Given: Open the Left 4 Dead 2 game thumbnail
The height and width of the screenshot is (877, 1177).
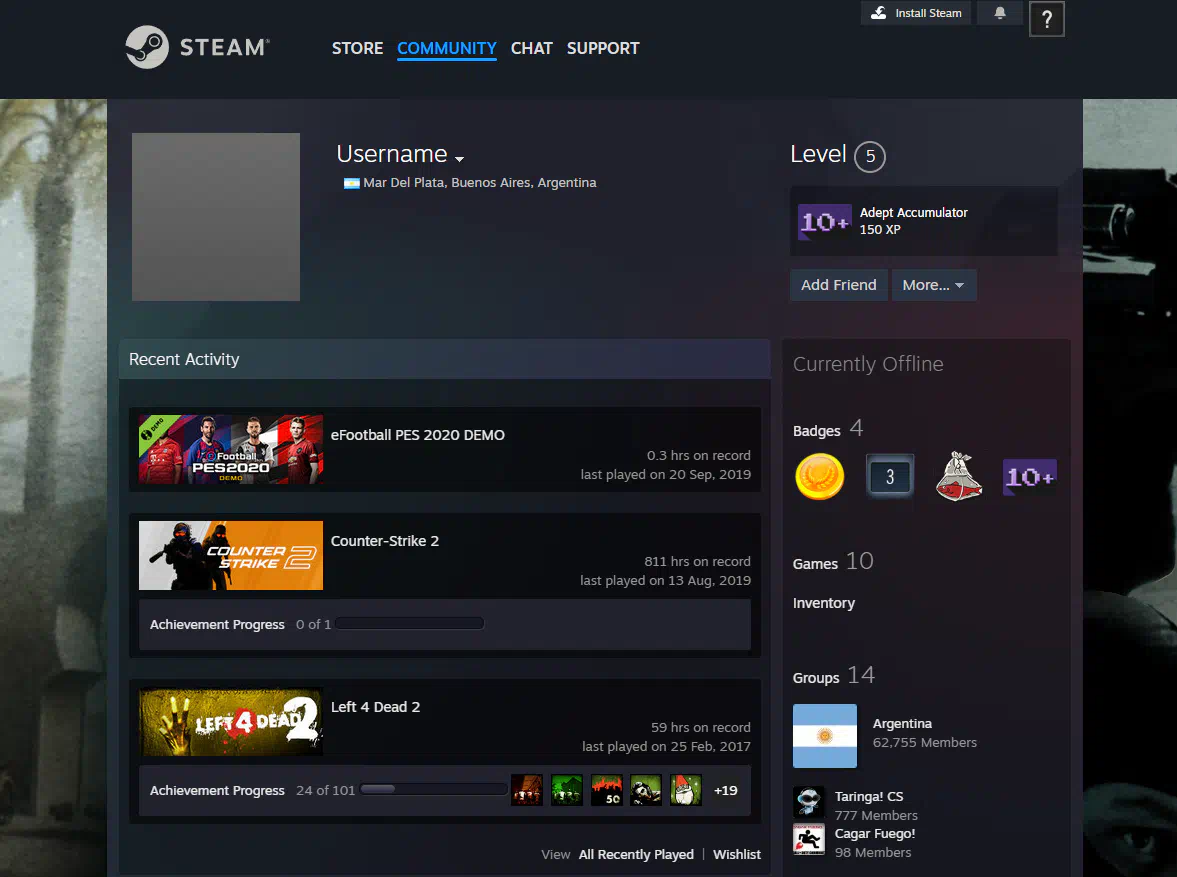Looking at the screenshot, I should tap(231, 721).
